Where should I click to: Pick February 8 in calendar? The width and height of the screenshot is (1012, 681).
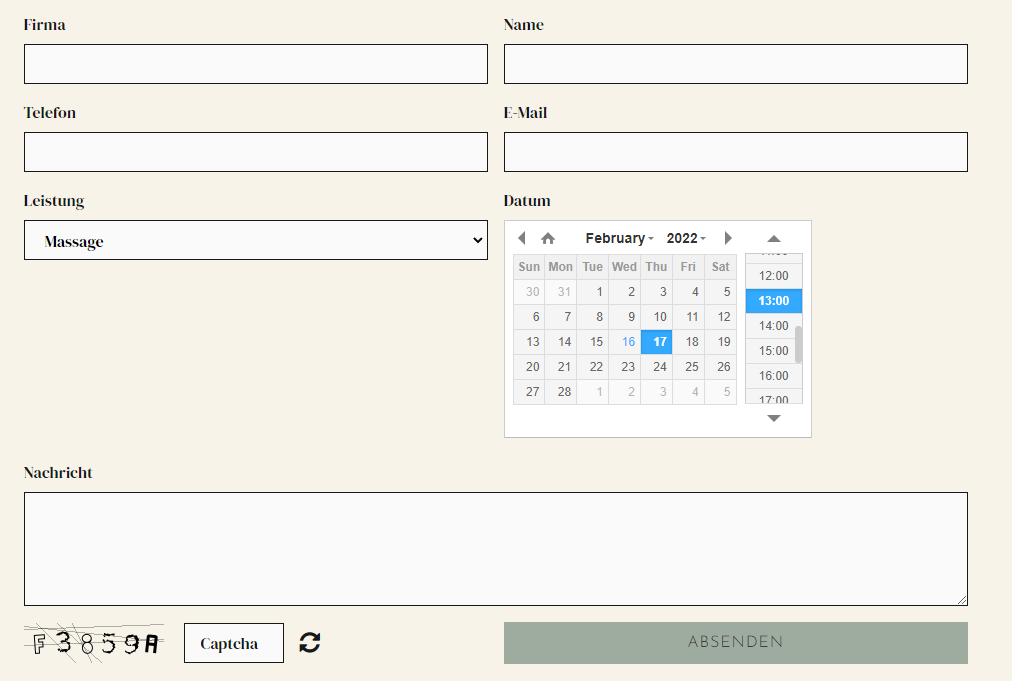pyautogui.click(x=593, y=317)
